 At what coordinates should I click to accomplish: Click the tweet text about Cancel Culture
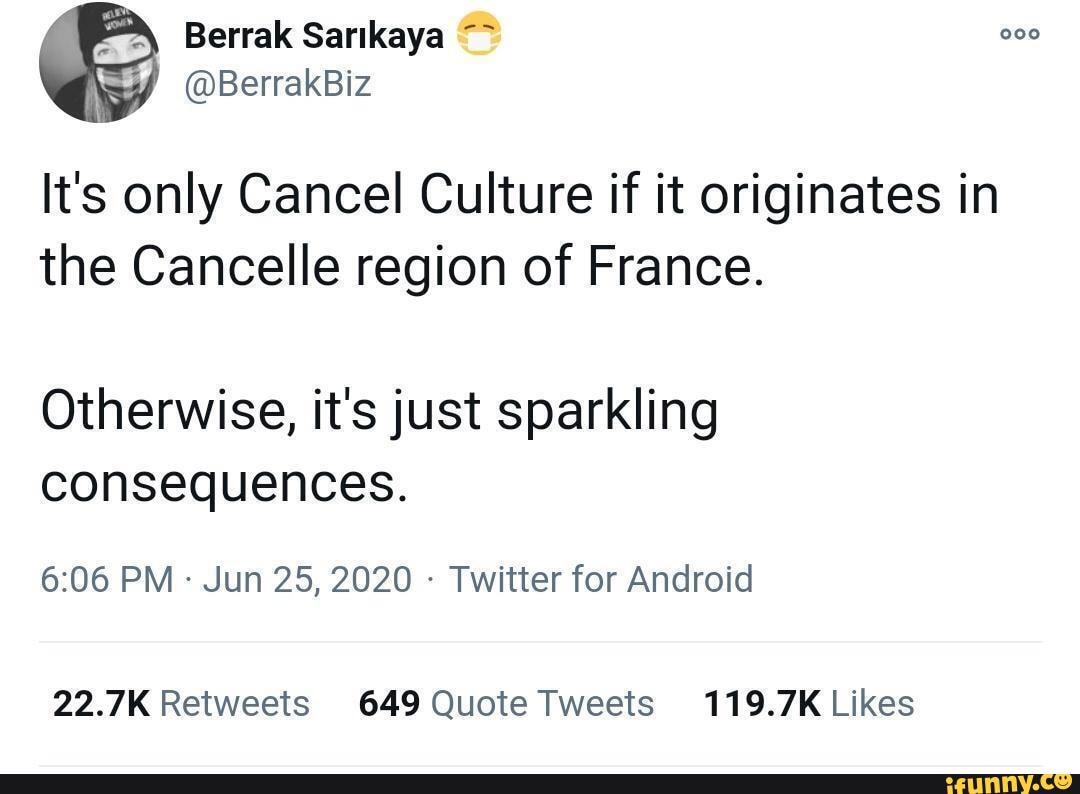[520, 230]
